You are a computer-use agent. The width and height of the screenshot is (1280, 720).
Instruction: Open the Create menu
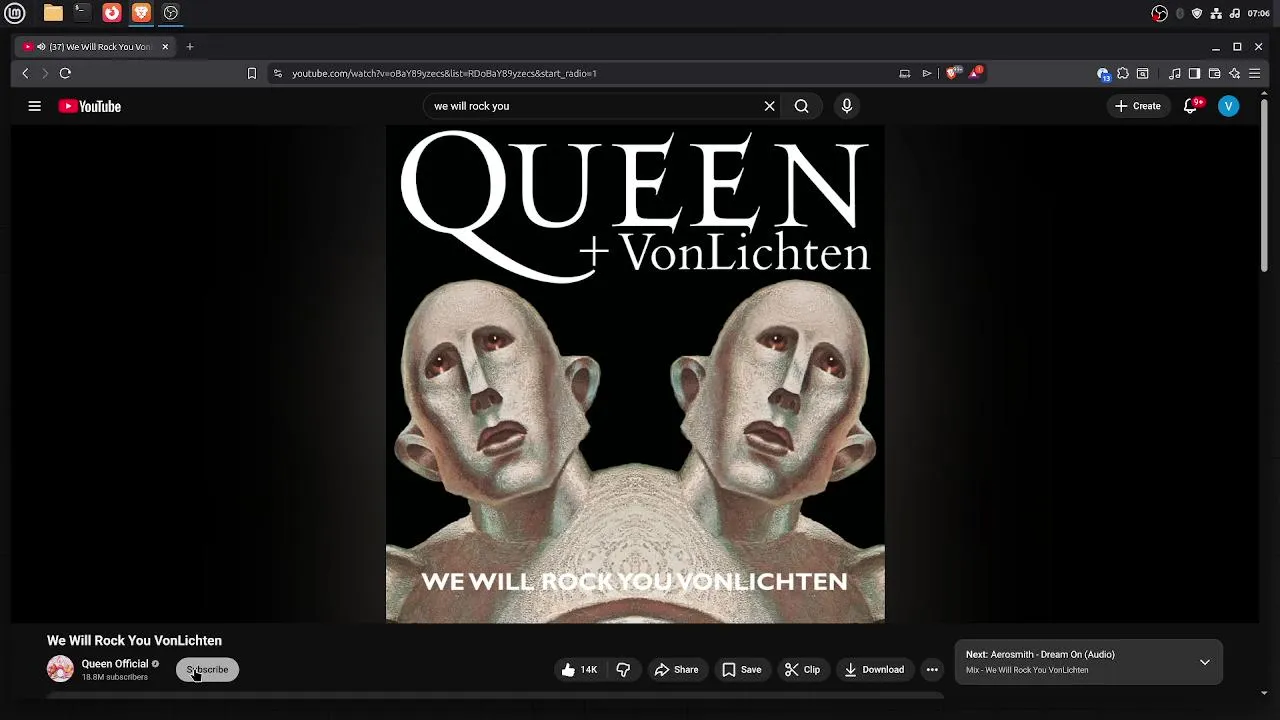pos(1138,106)
